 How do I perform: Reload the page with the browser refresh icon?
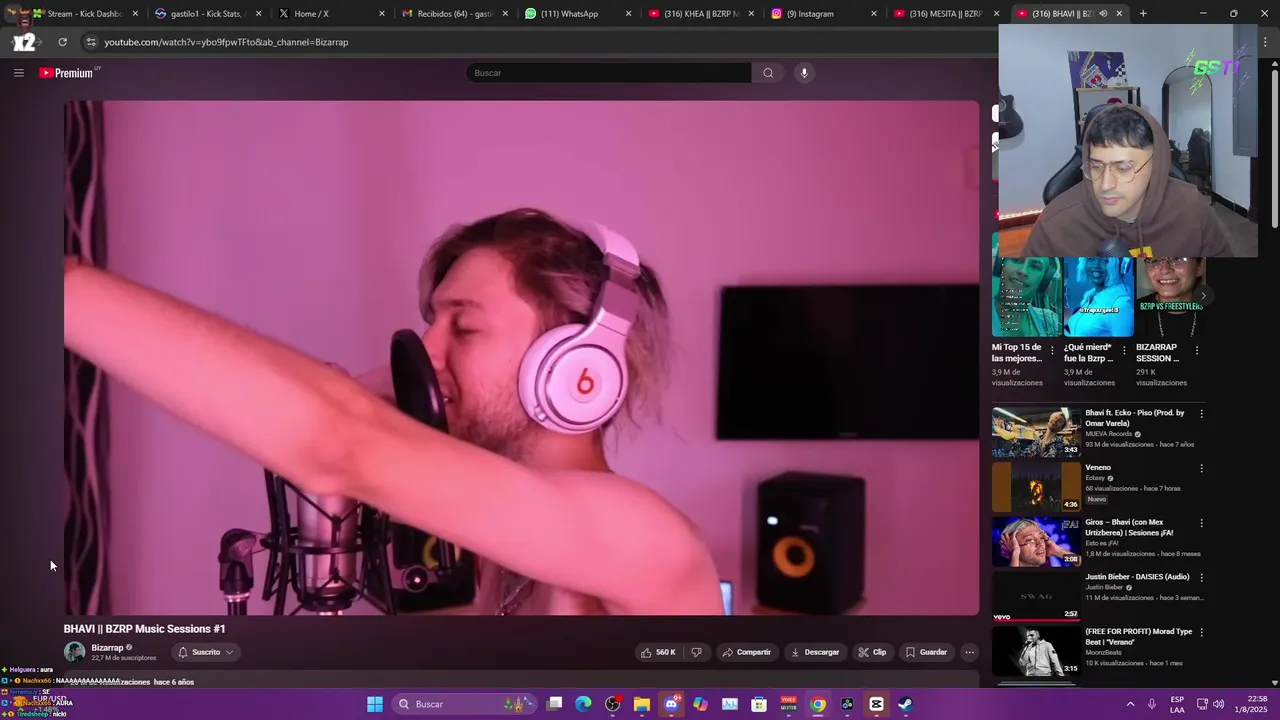coord(62,42)
